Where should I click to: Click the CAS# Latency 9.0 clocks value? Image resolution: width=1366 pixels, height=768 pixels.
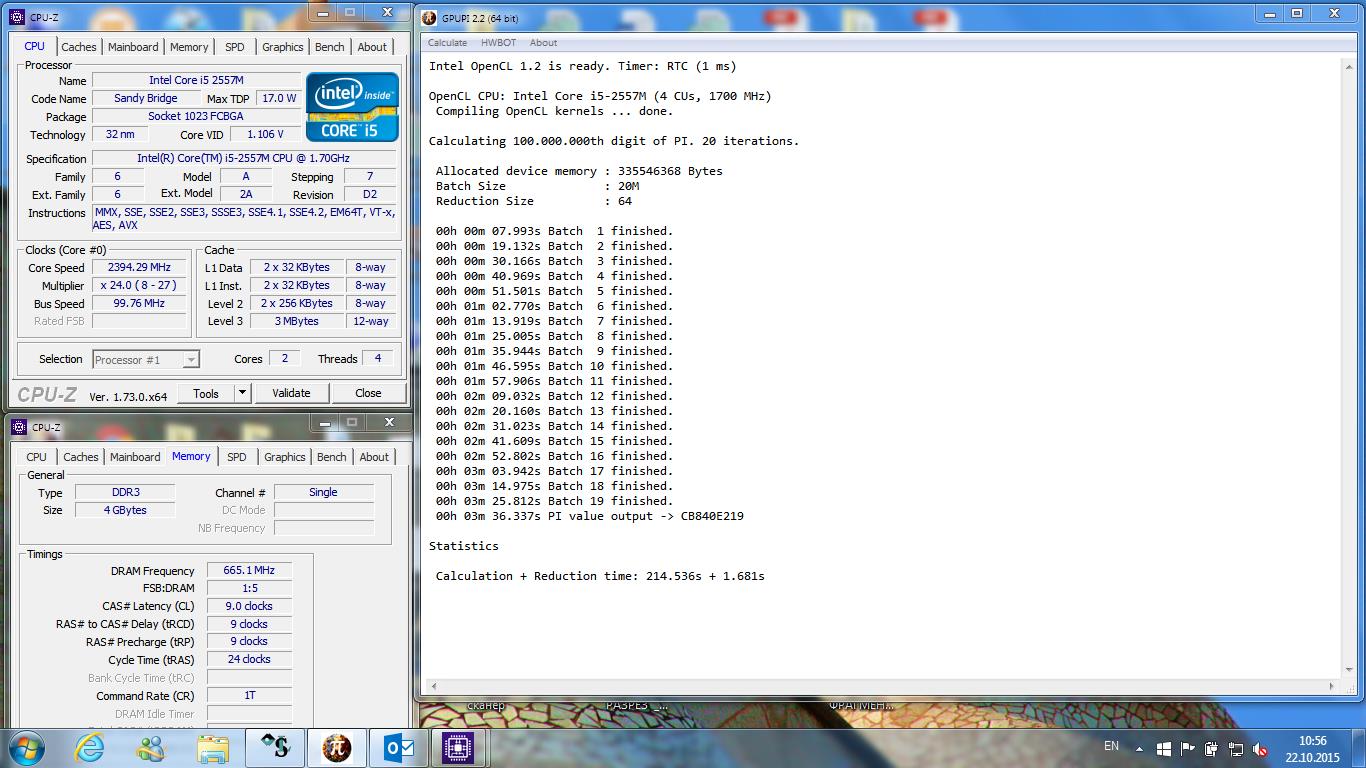pyautogui.click(x=249, y=606)
